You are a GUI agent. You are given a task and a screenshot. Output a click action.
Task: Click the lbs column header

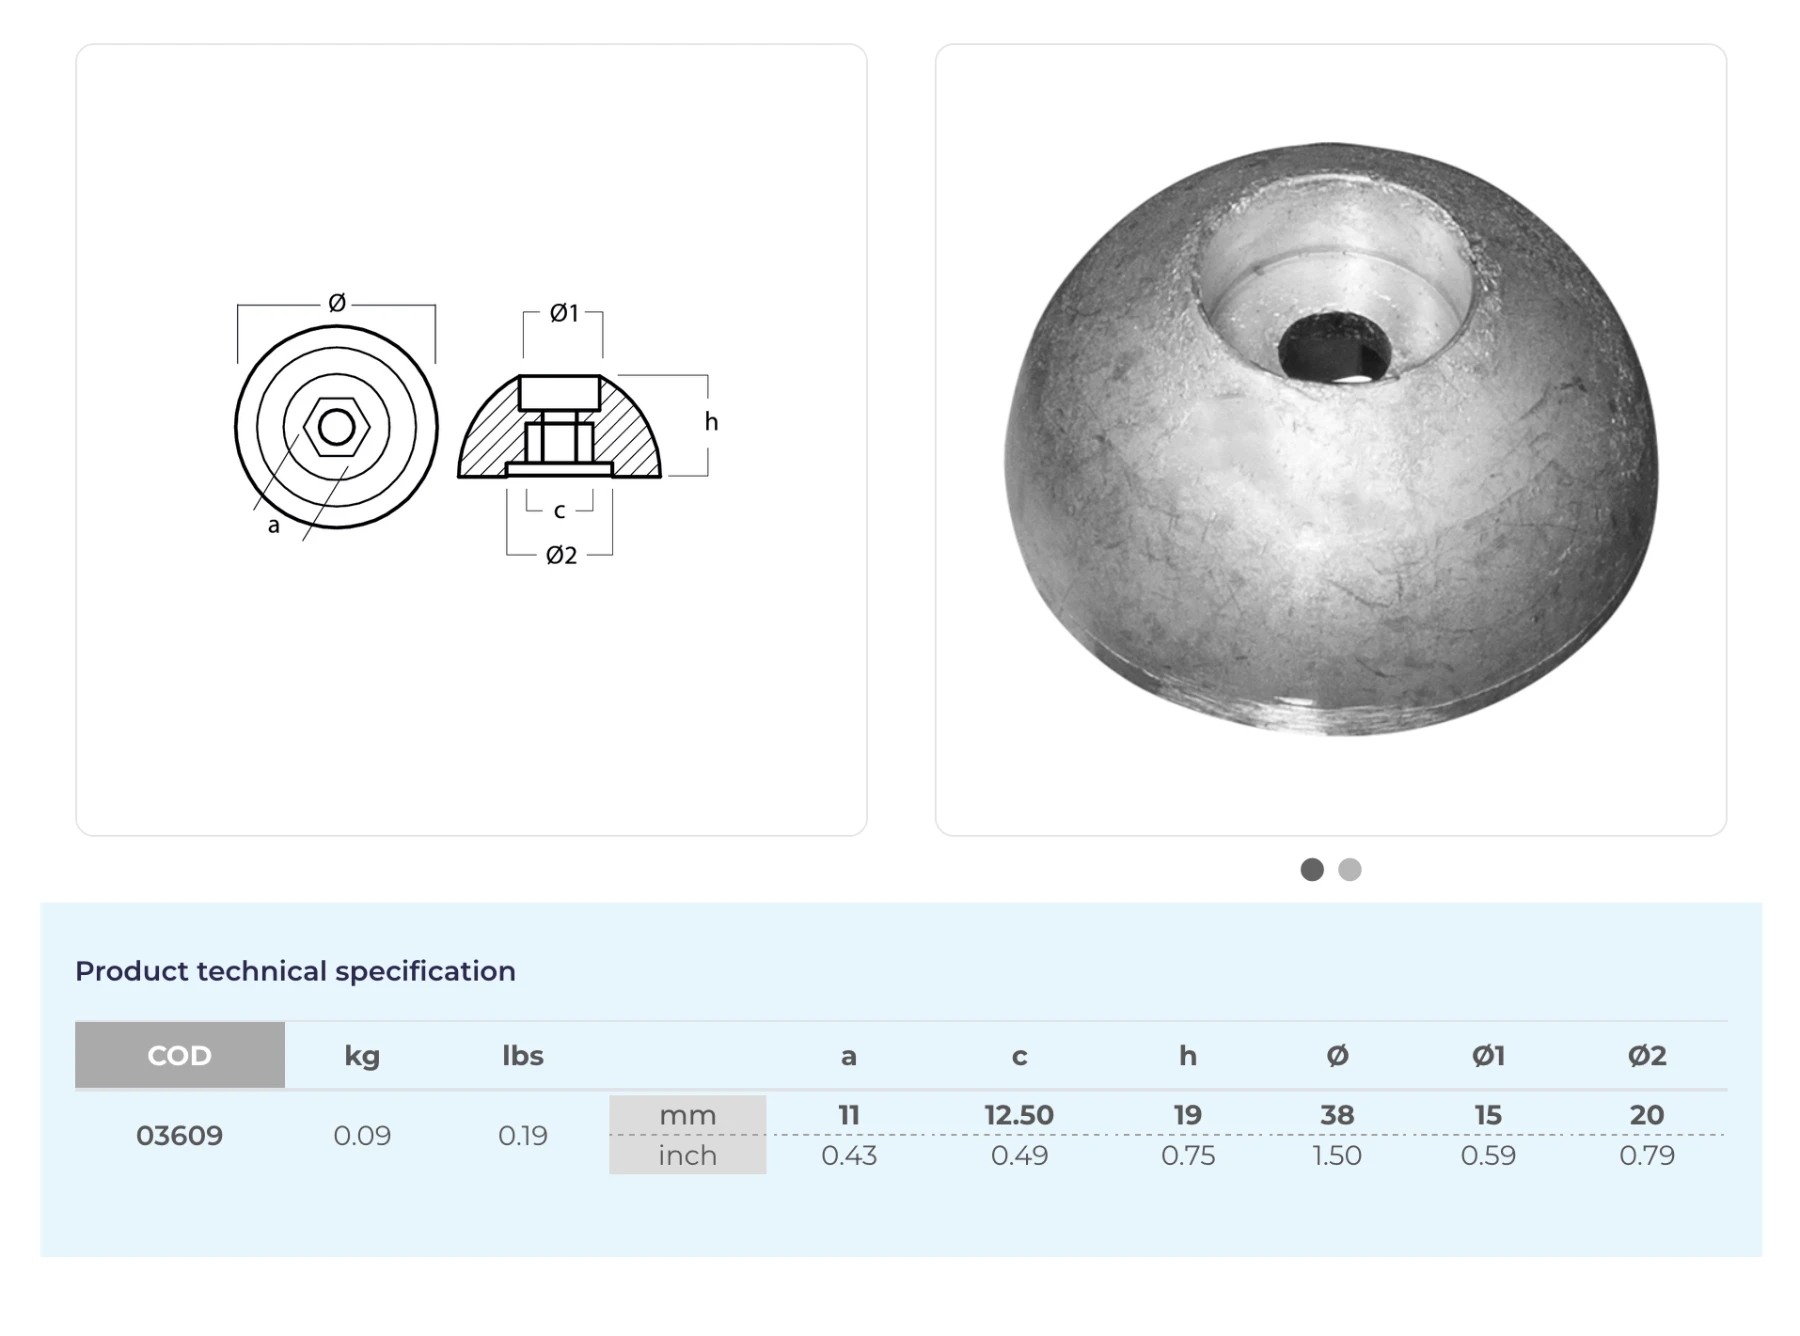523,1055
